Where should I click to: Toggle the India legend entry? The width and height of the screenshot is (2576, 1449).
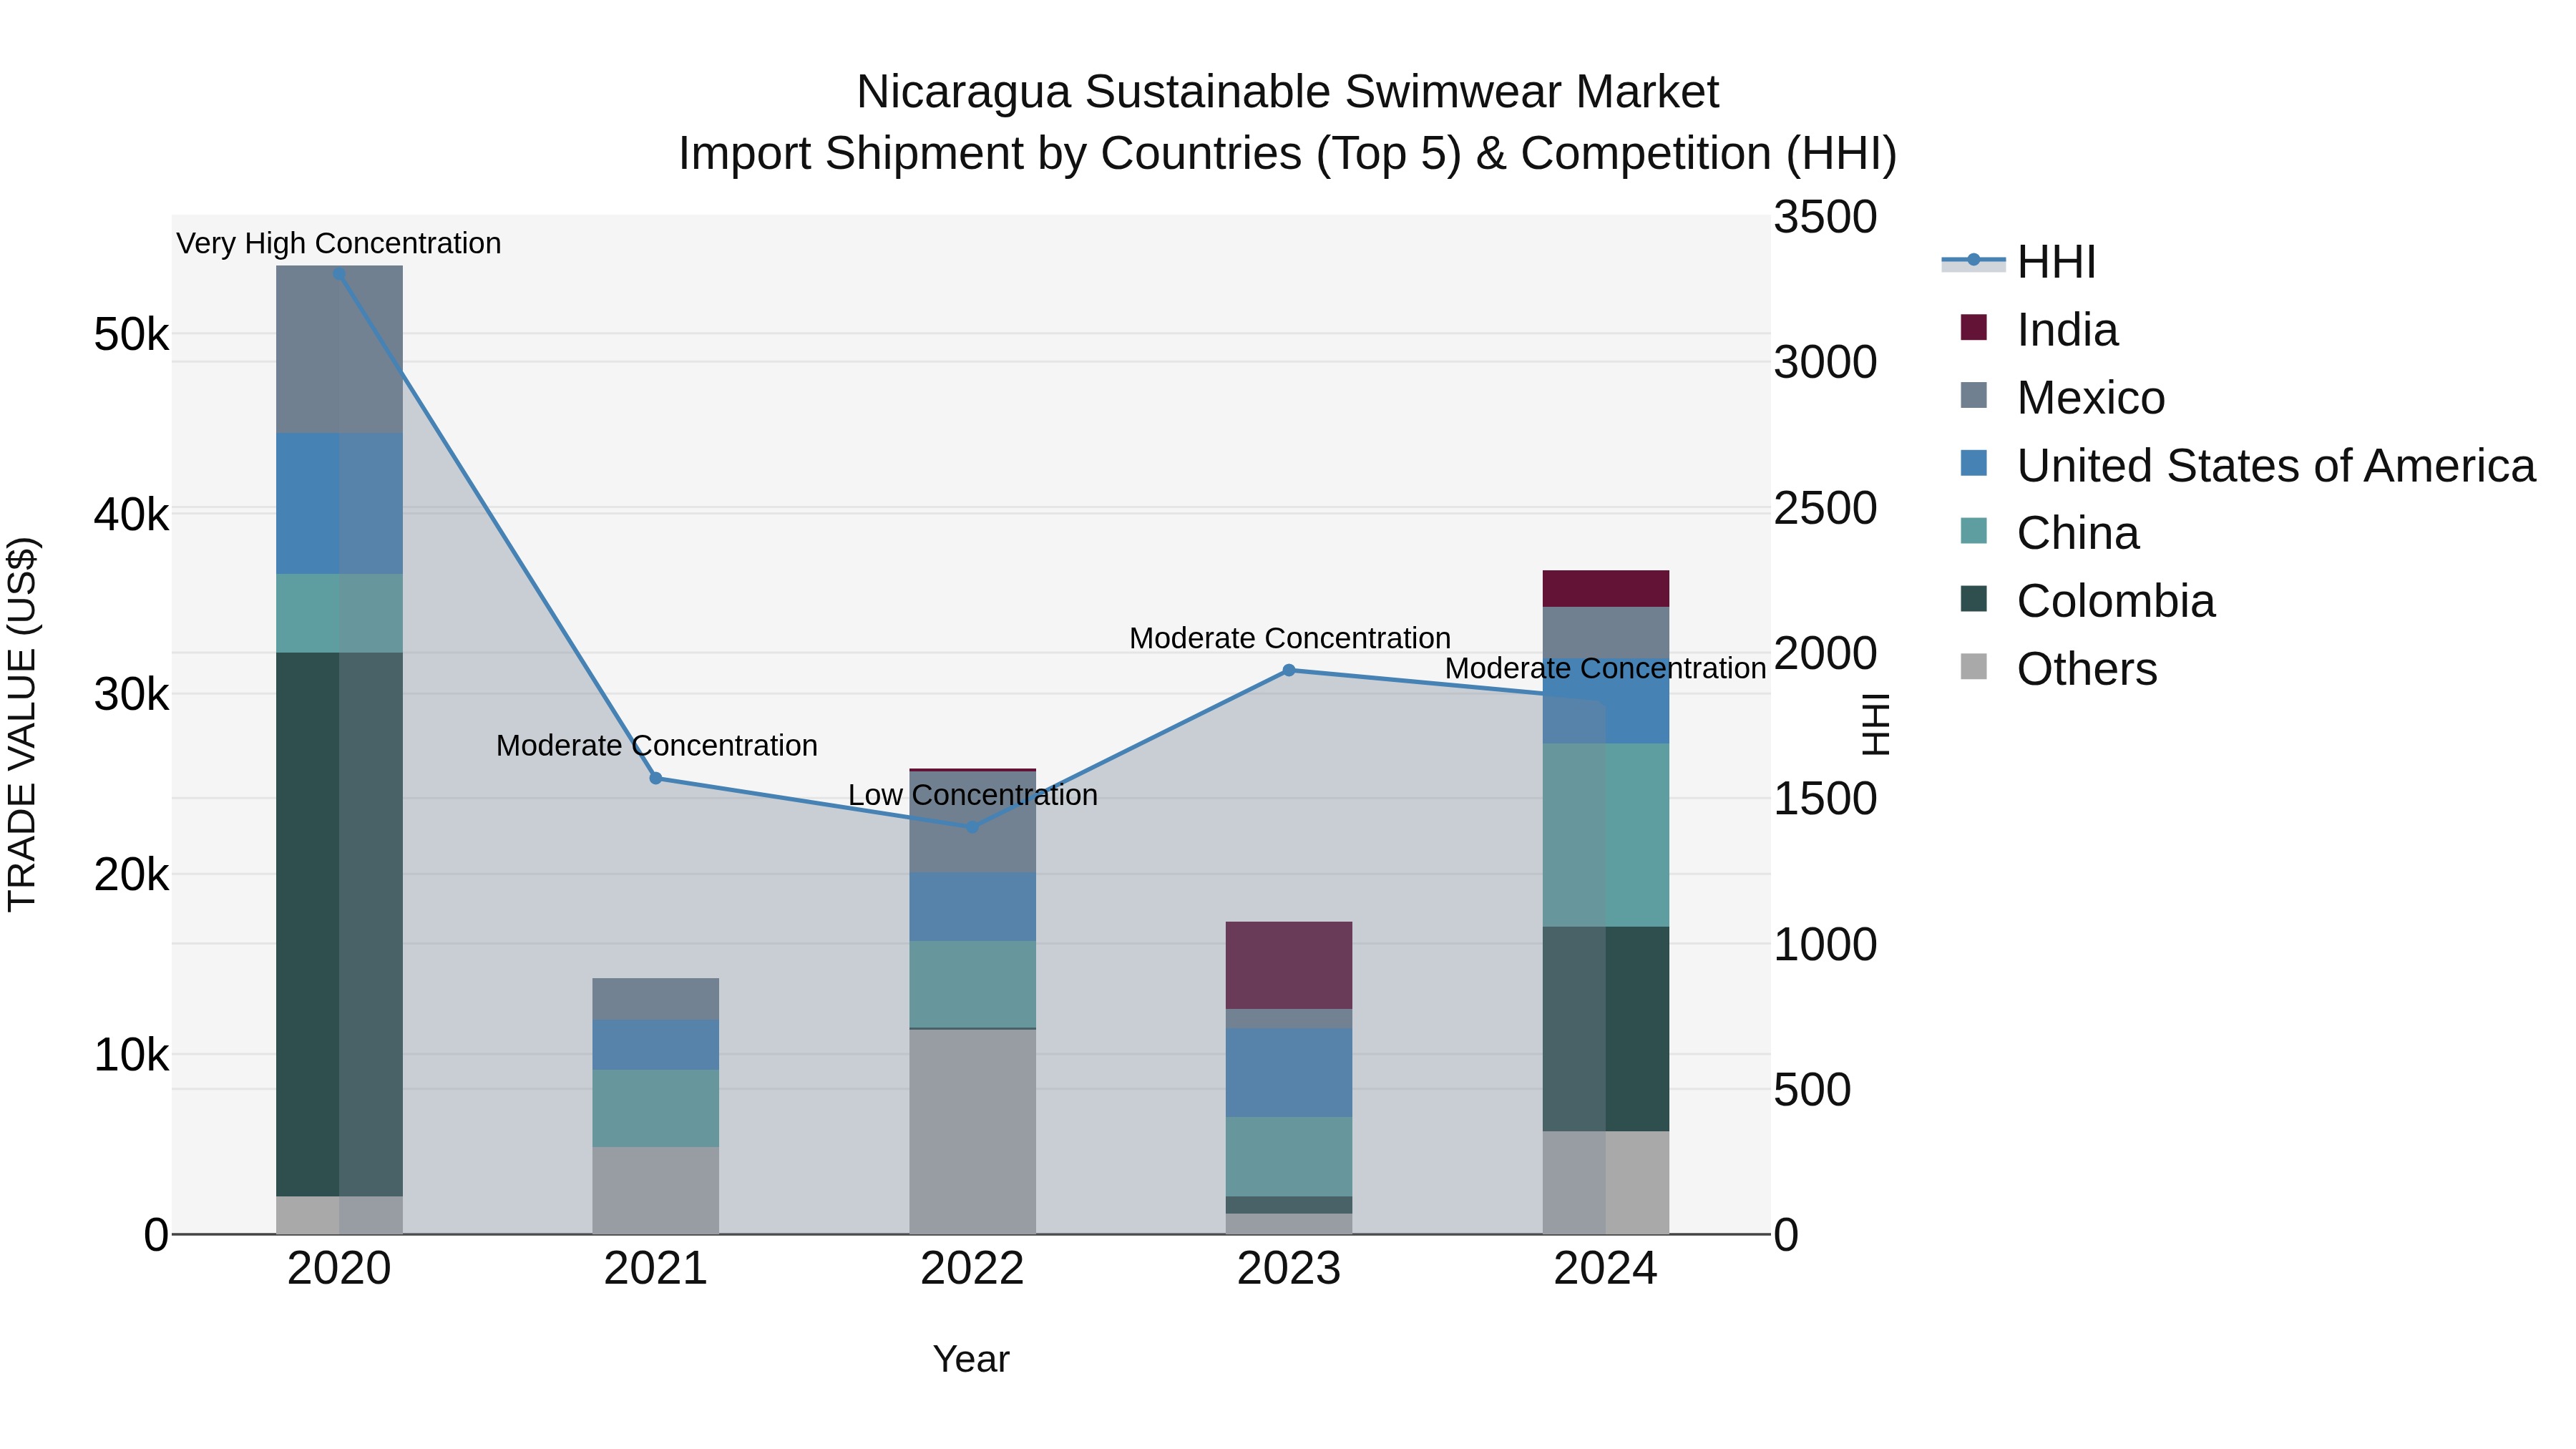click(2039, 330)
